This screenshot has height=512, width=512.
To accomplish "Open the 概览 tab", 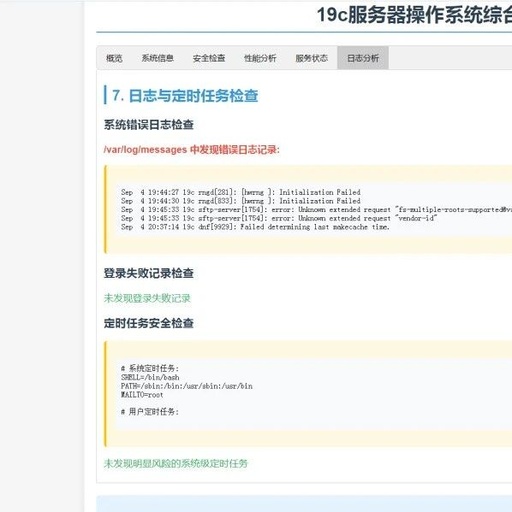I will (114, 58).
